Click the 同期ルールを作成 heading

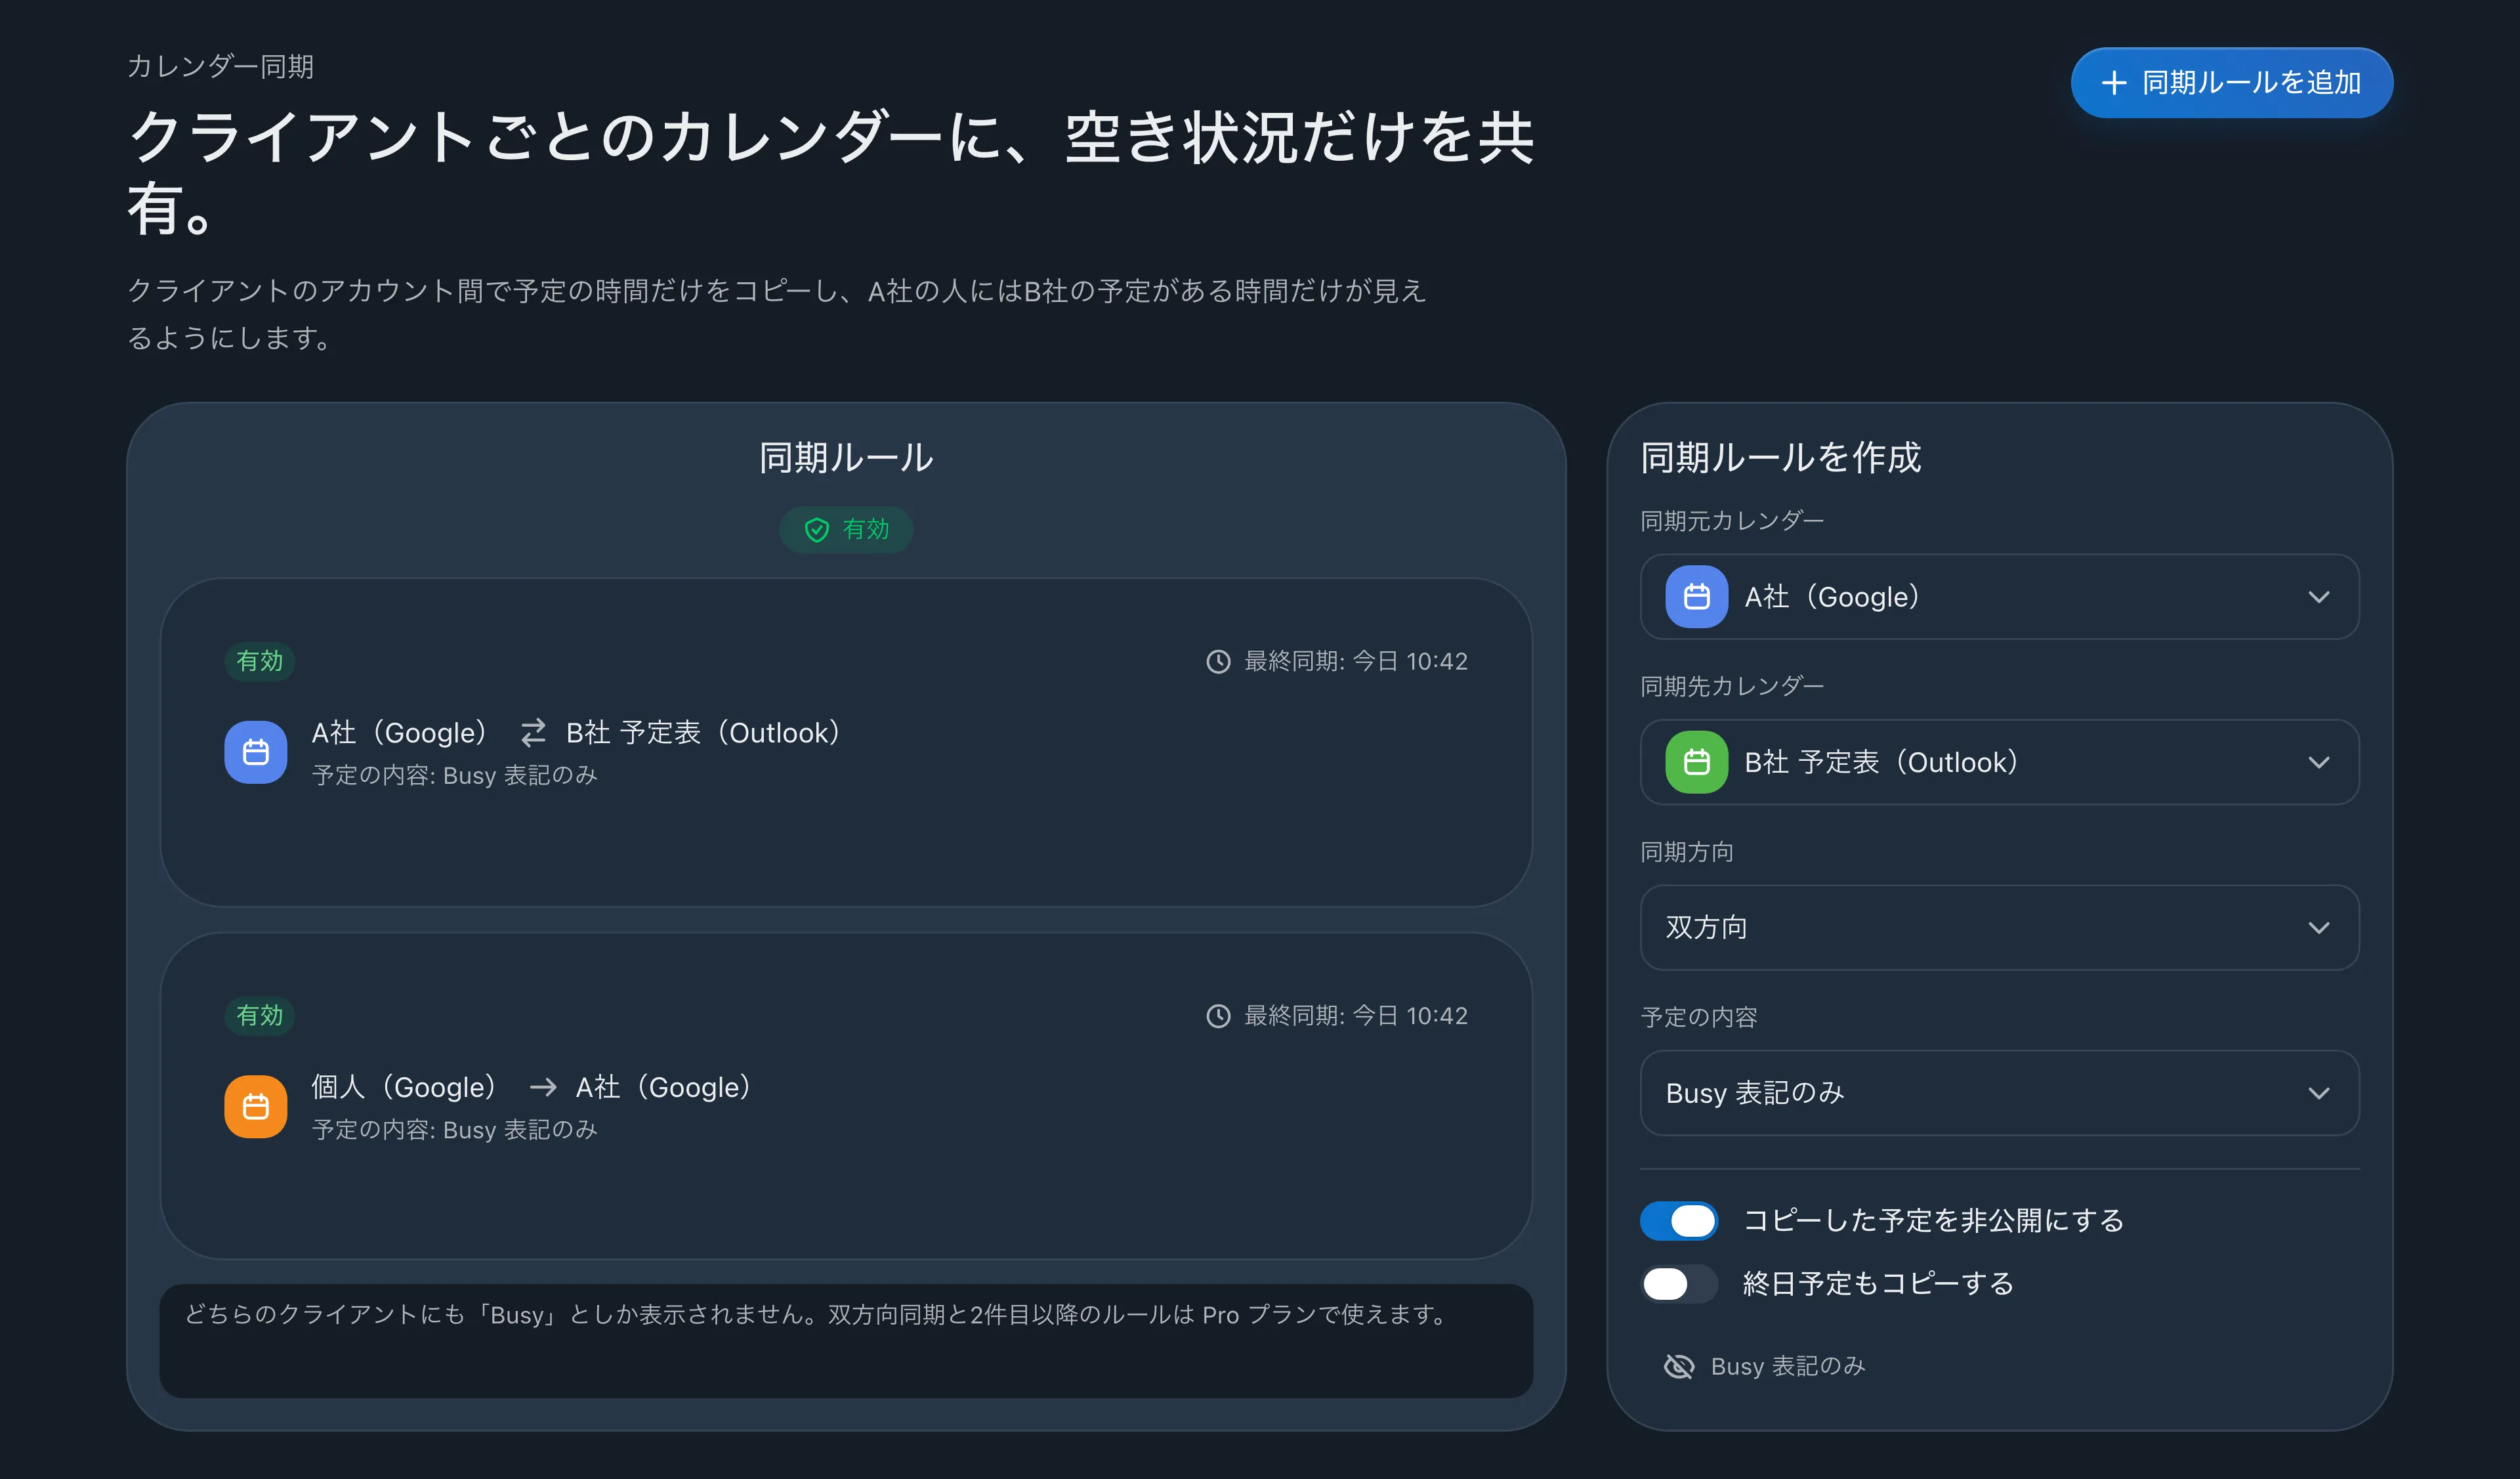pyautogui.click(x=1781, y=457)
